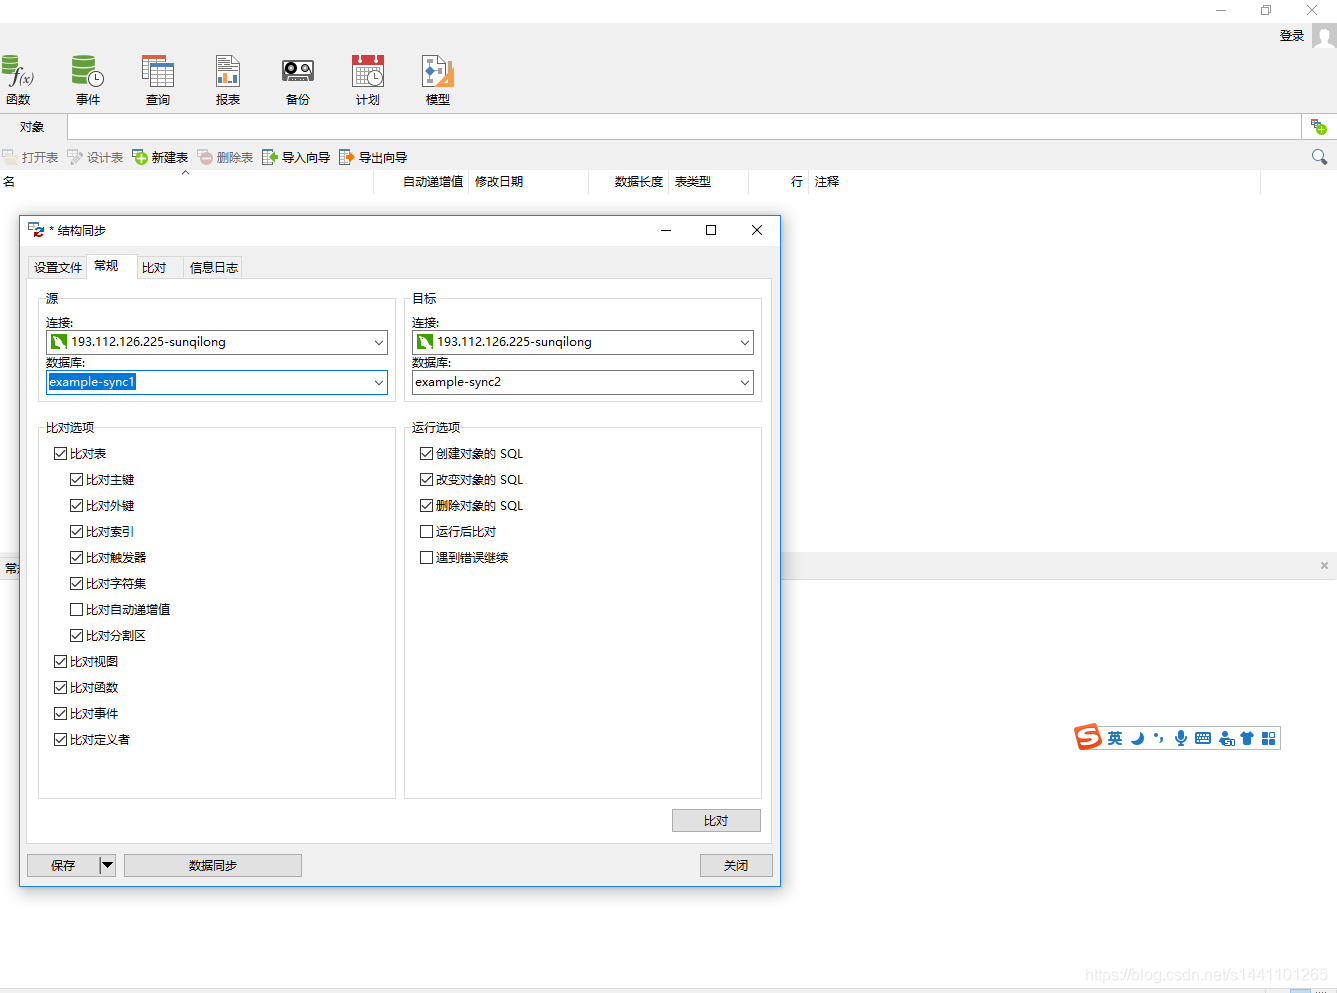1337x993 pixels.
Task: Sort by the 表类型 column header
Action: [x=708, y=181]
